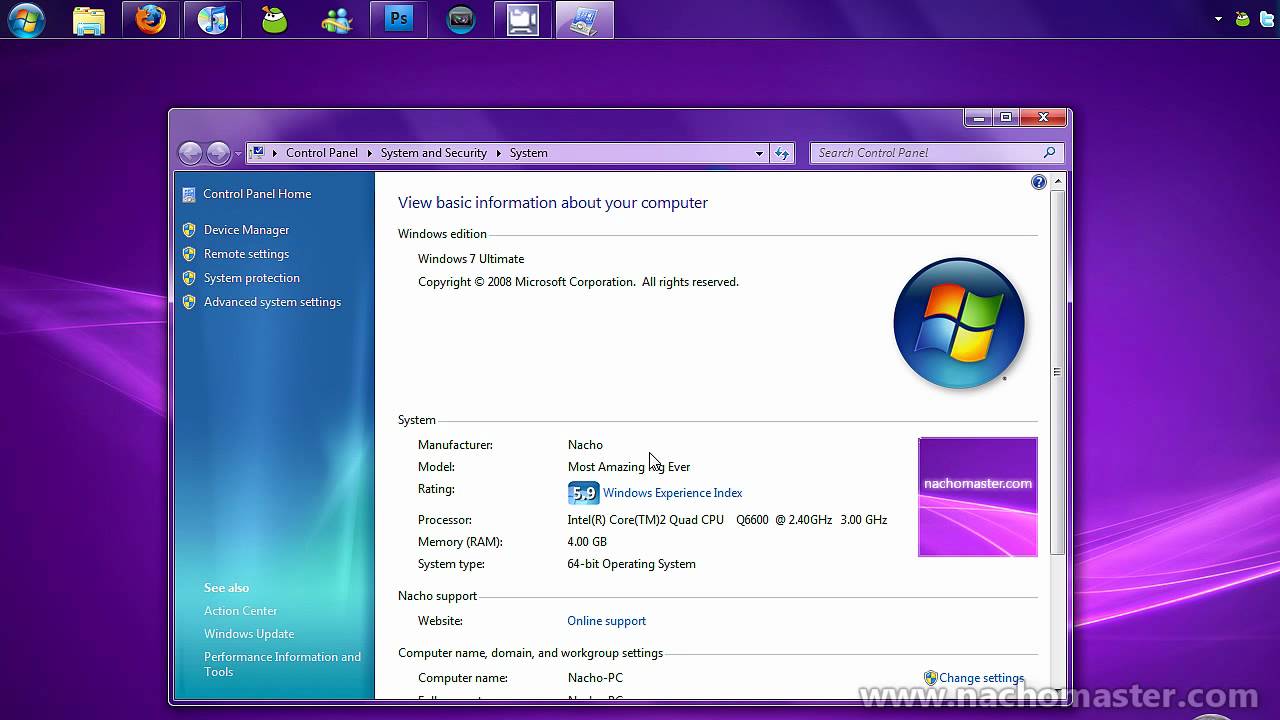The width and height of the screenshot is (1280, 720).
Task: Click the green blob system tray icon
Action: [x=1243, y=19]
